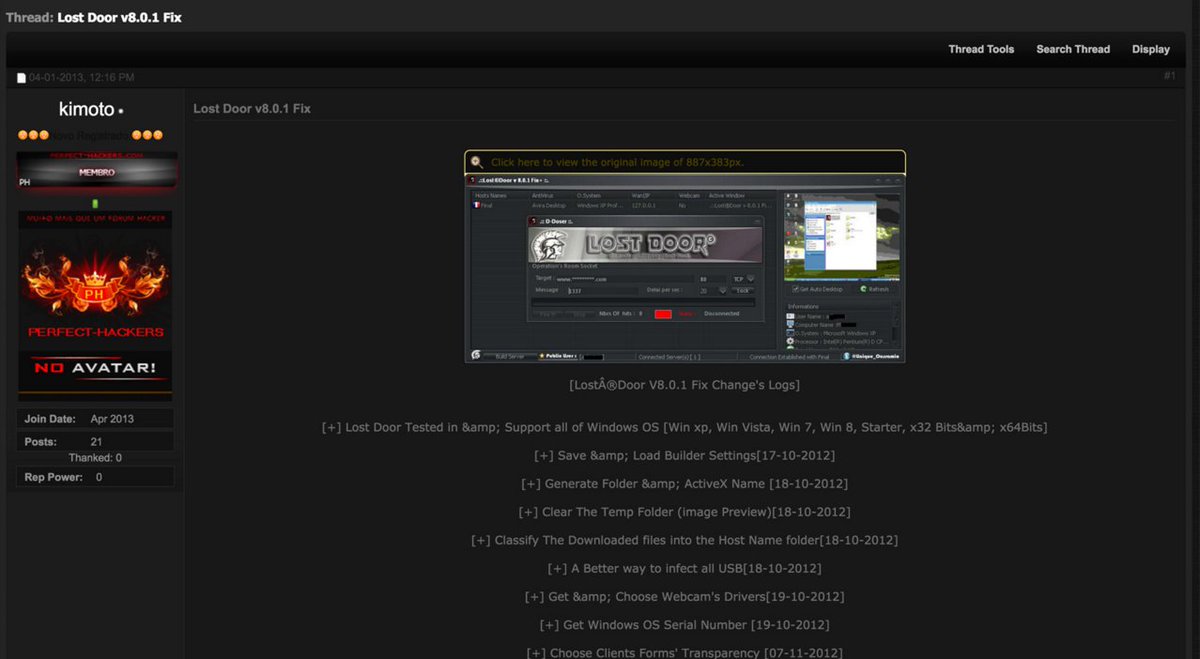This screenshot has width=1200, height=659.
Task: Click the green reputation bar under MEMBRO
Action: [x=96, y=203]
